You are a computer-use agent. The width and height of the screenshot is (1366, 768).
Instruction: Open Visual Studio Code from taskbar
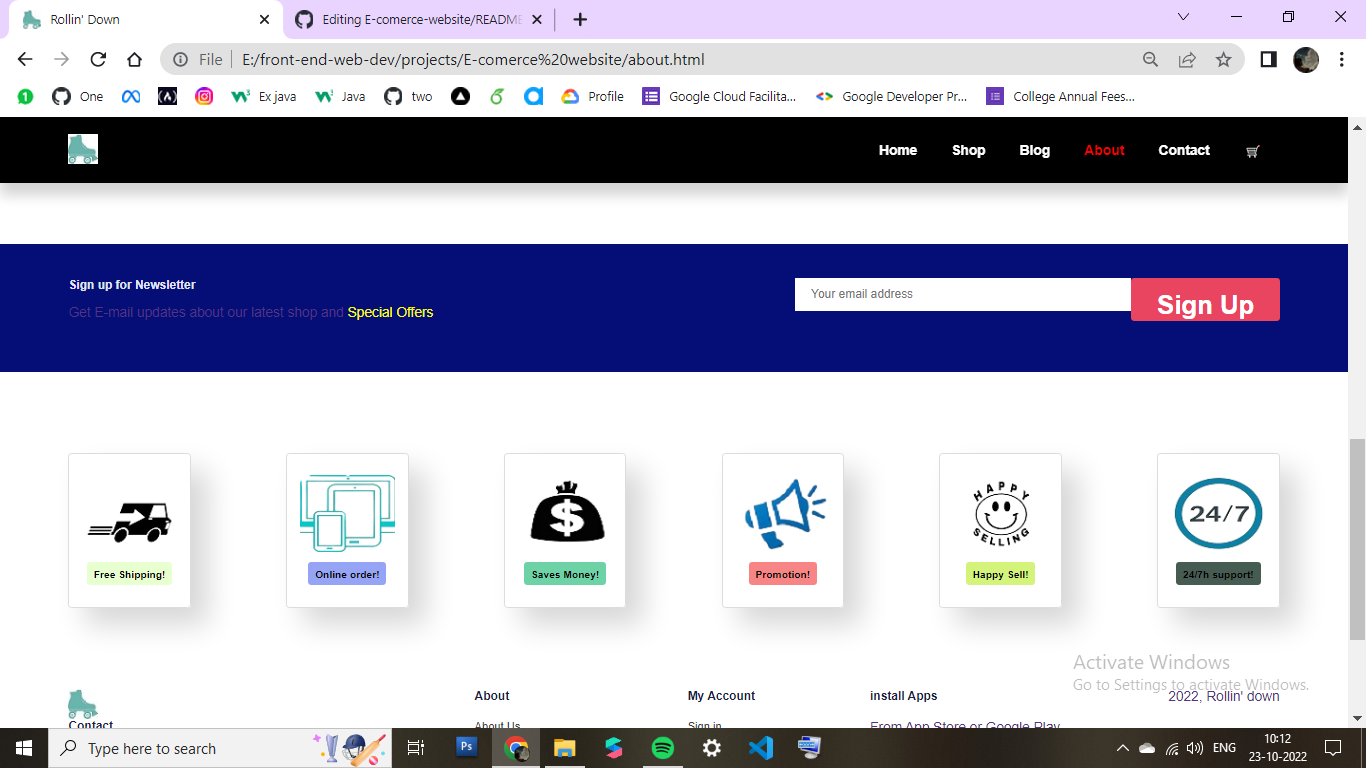pos(760,748)
